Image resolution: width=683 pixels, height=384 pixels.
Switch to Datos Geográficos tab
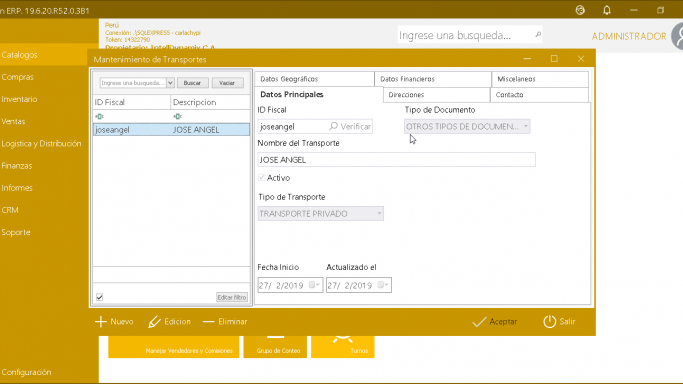click(x=314, y=79)
